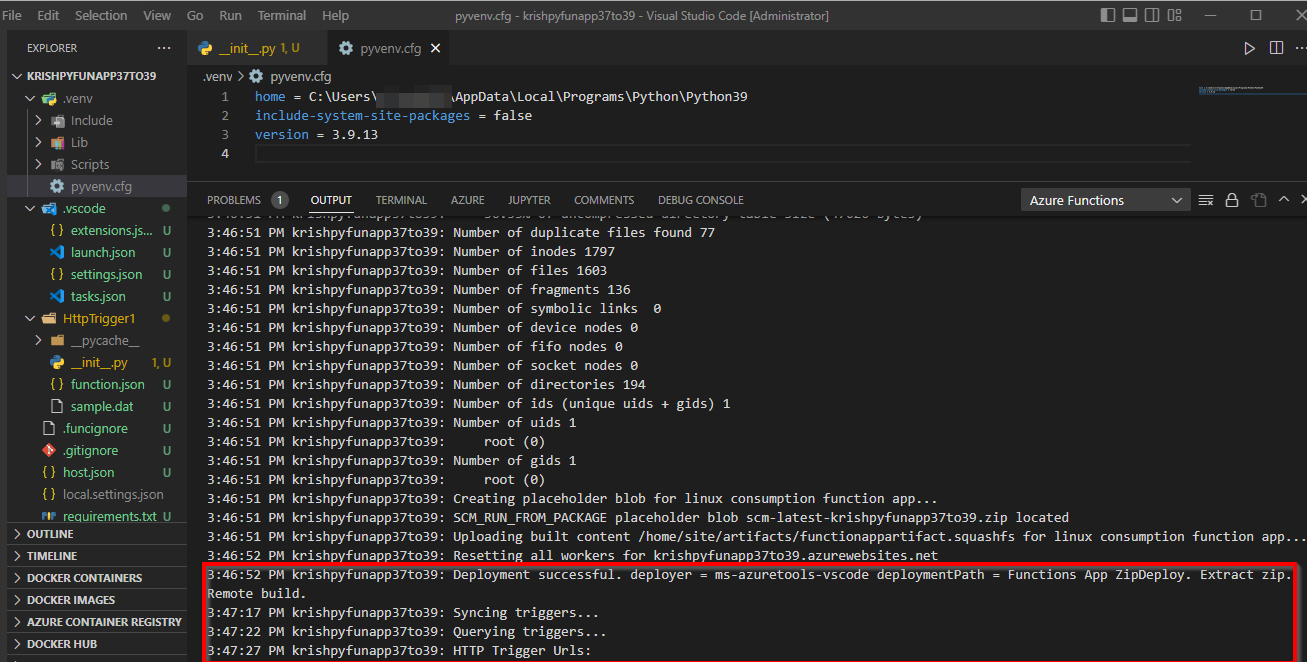Switch to the __init__.py editor tab

pos(256,48)
